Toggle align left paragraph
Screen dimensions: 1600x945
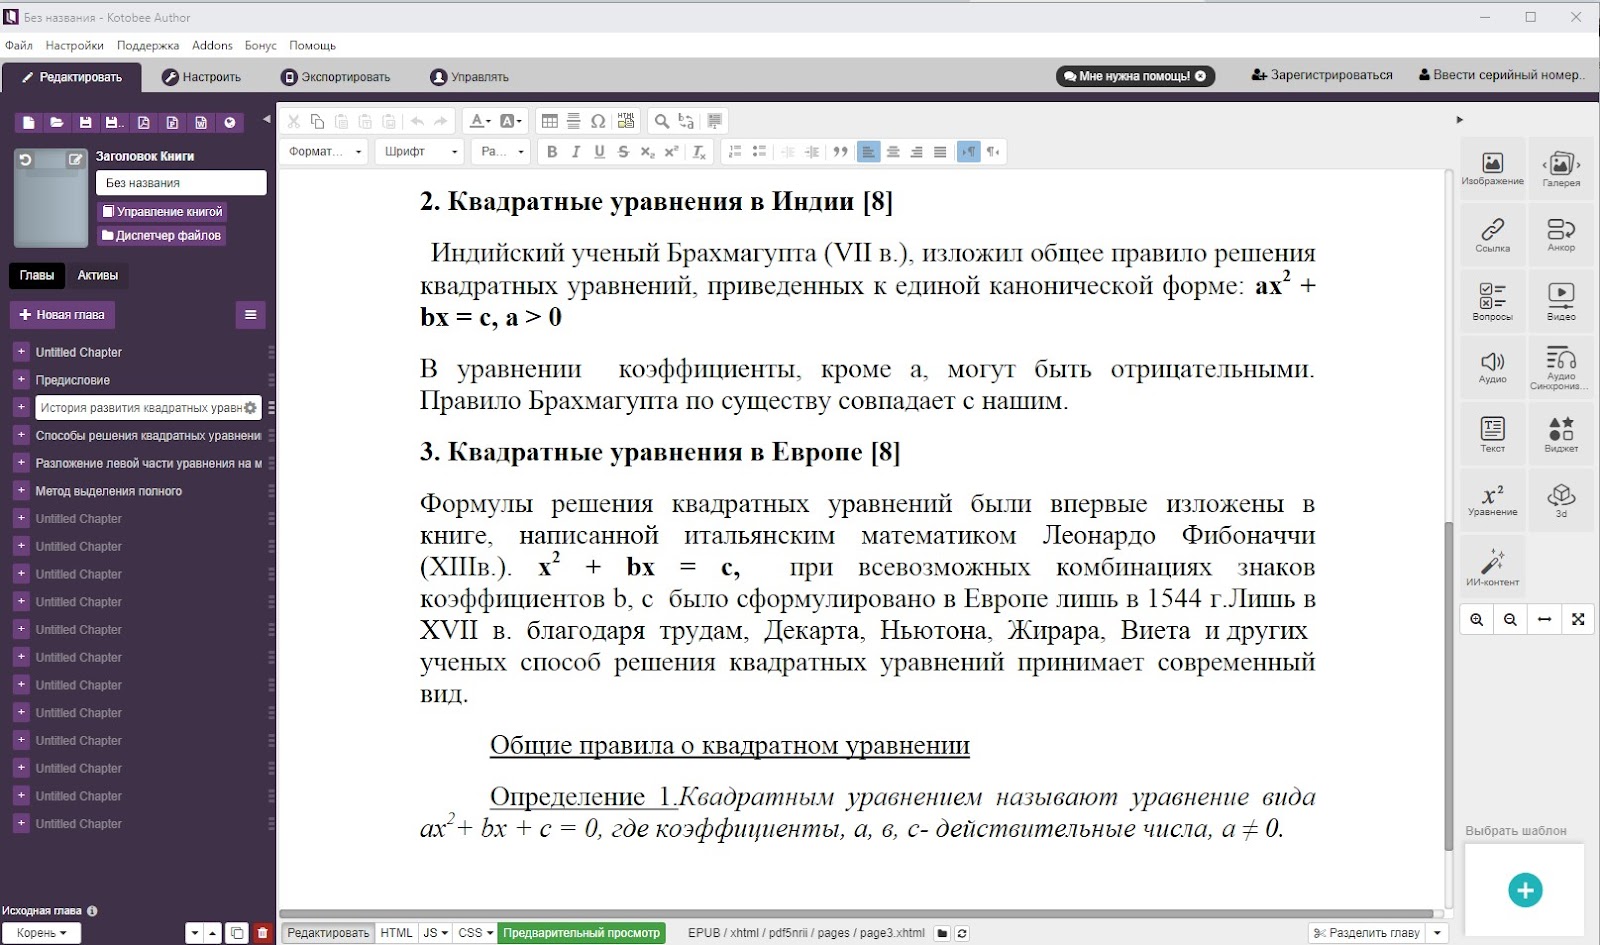pos(869,152)
